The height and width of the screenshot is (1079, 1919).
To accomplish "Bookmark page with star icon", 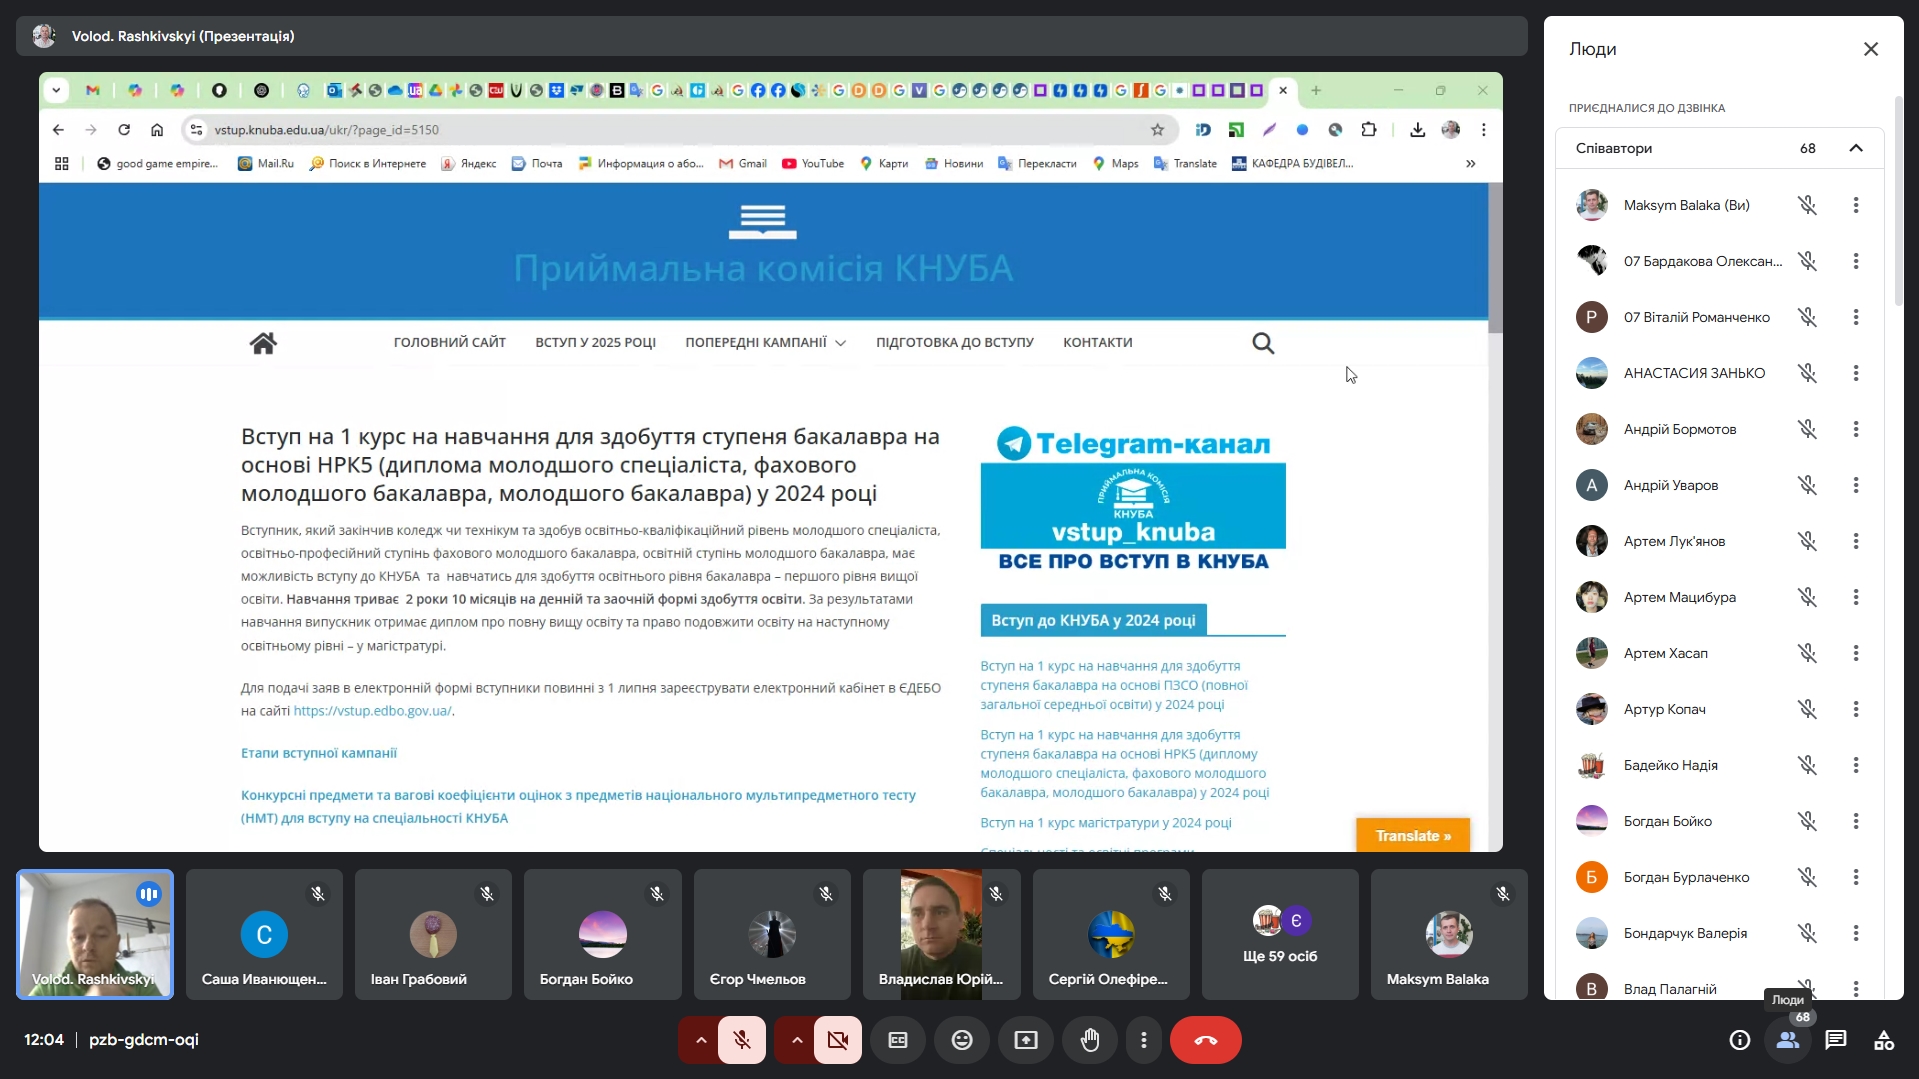I will [x=1157, y=130].
